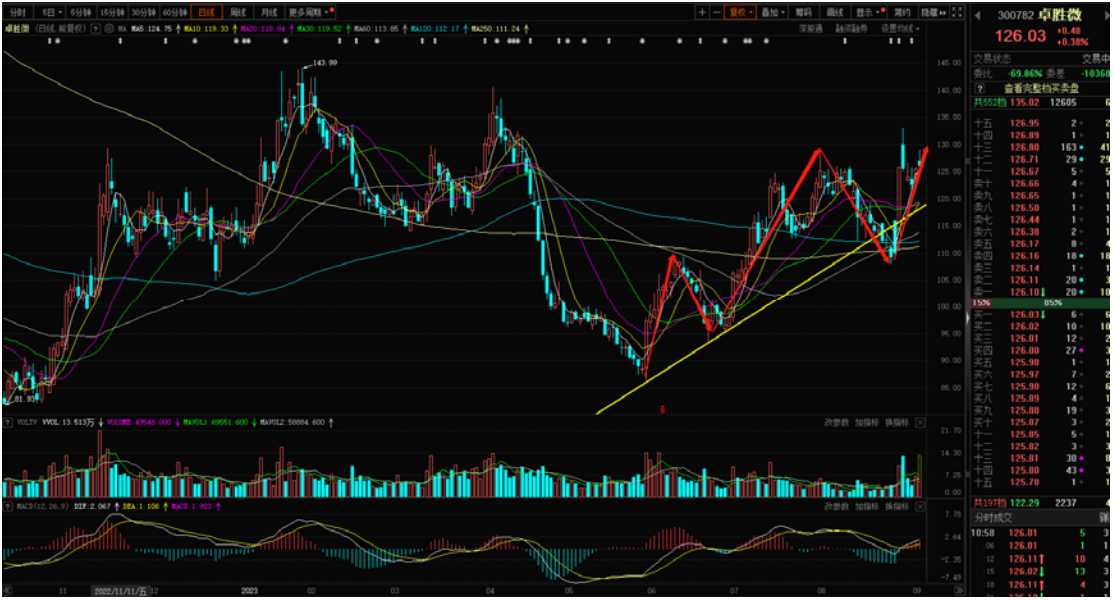The image size is (1114, 601).
Task: Click 换指标 in the volume panel
Action: 897,422
